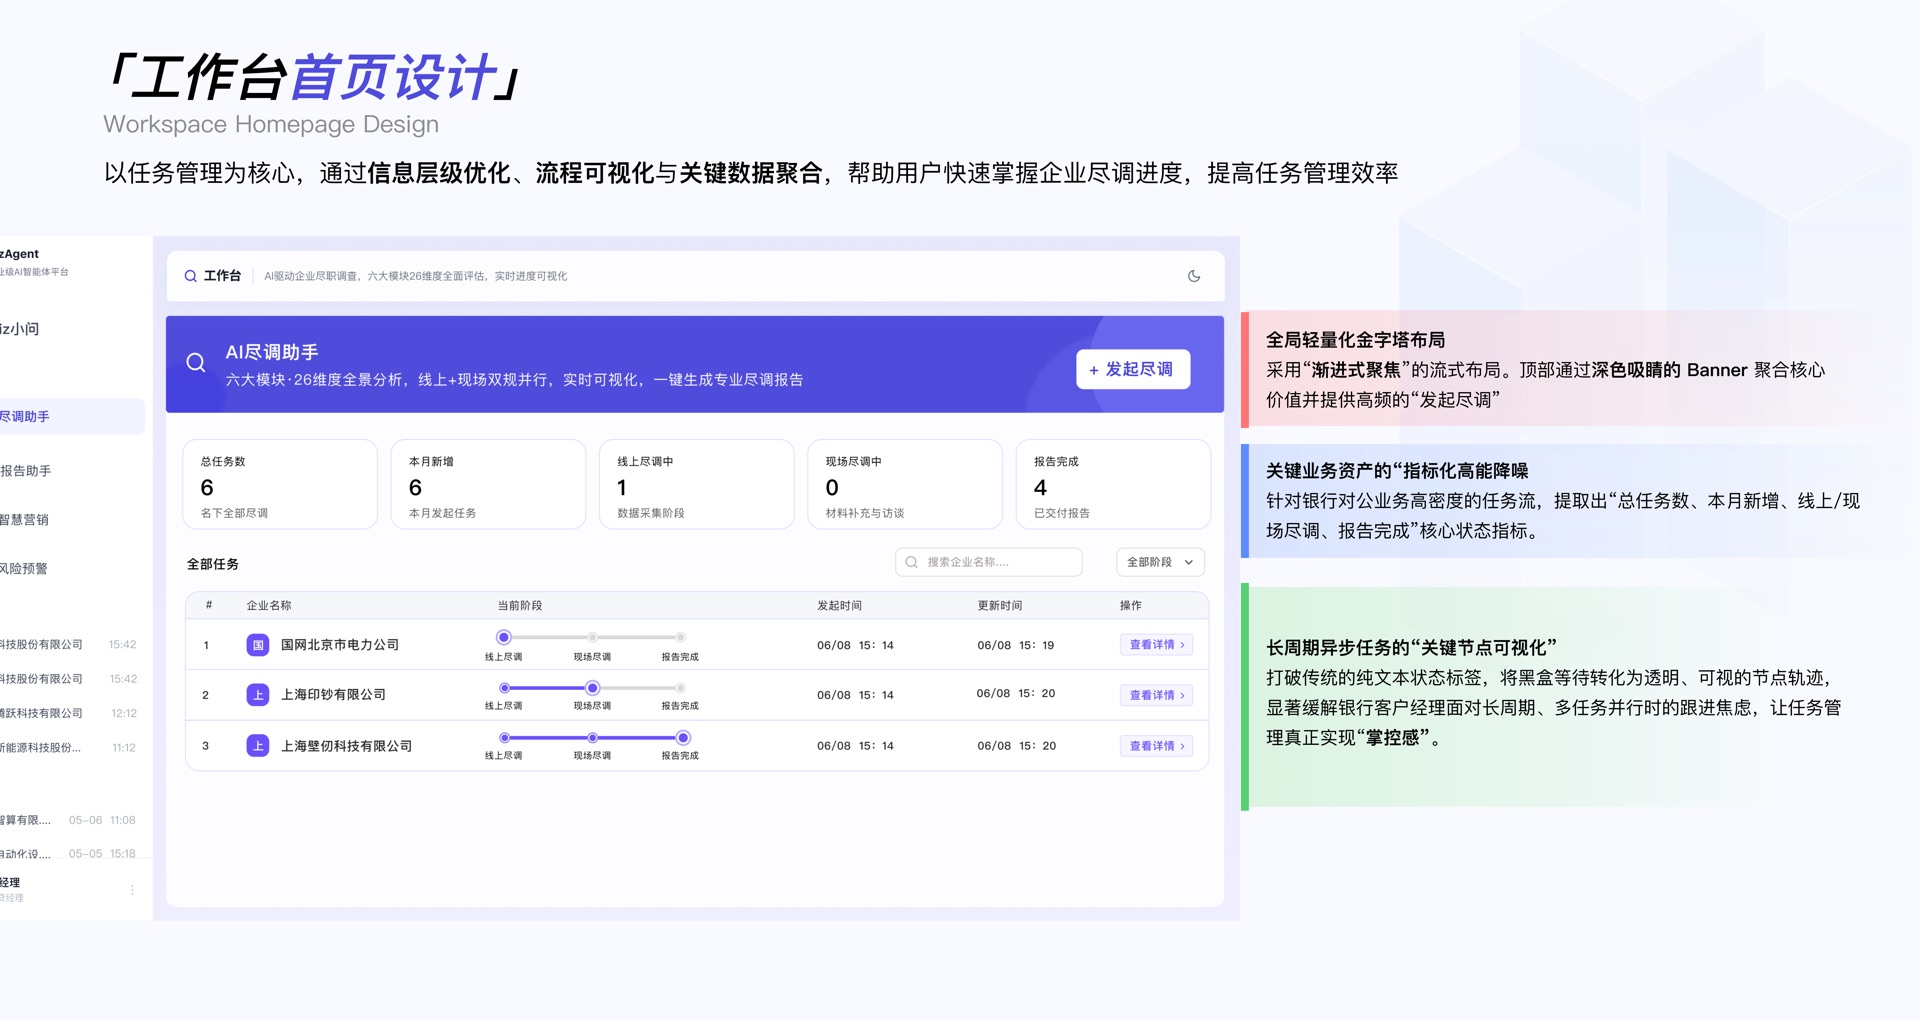Click 查看详情 for 上海印钞有限公司
The image size is (1920, 1020).
coord(1157,695)
